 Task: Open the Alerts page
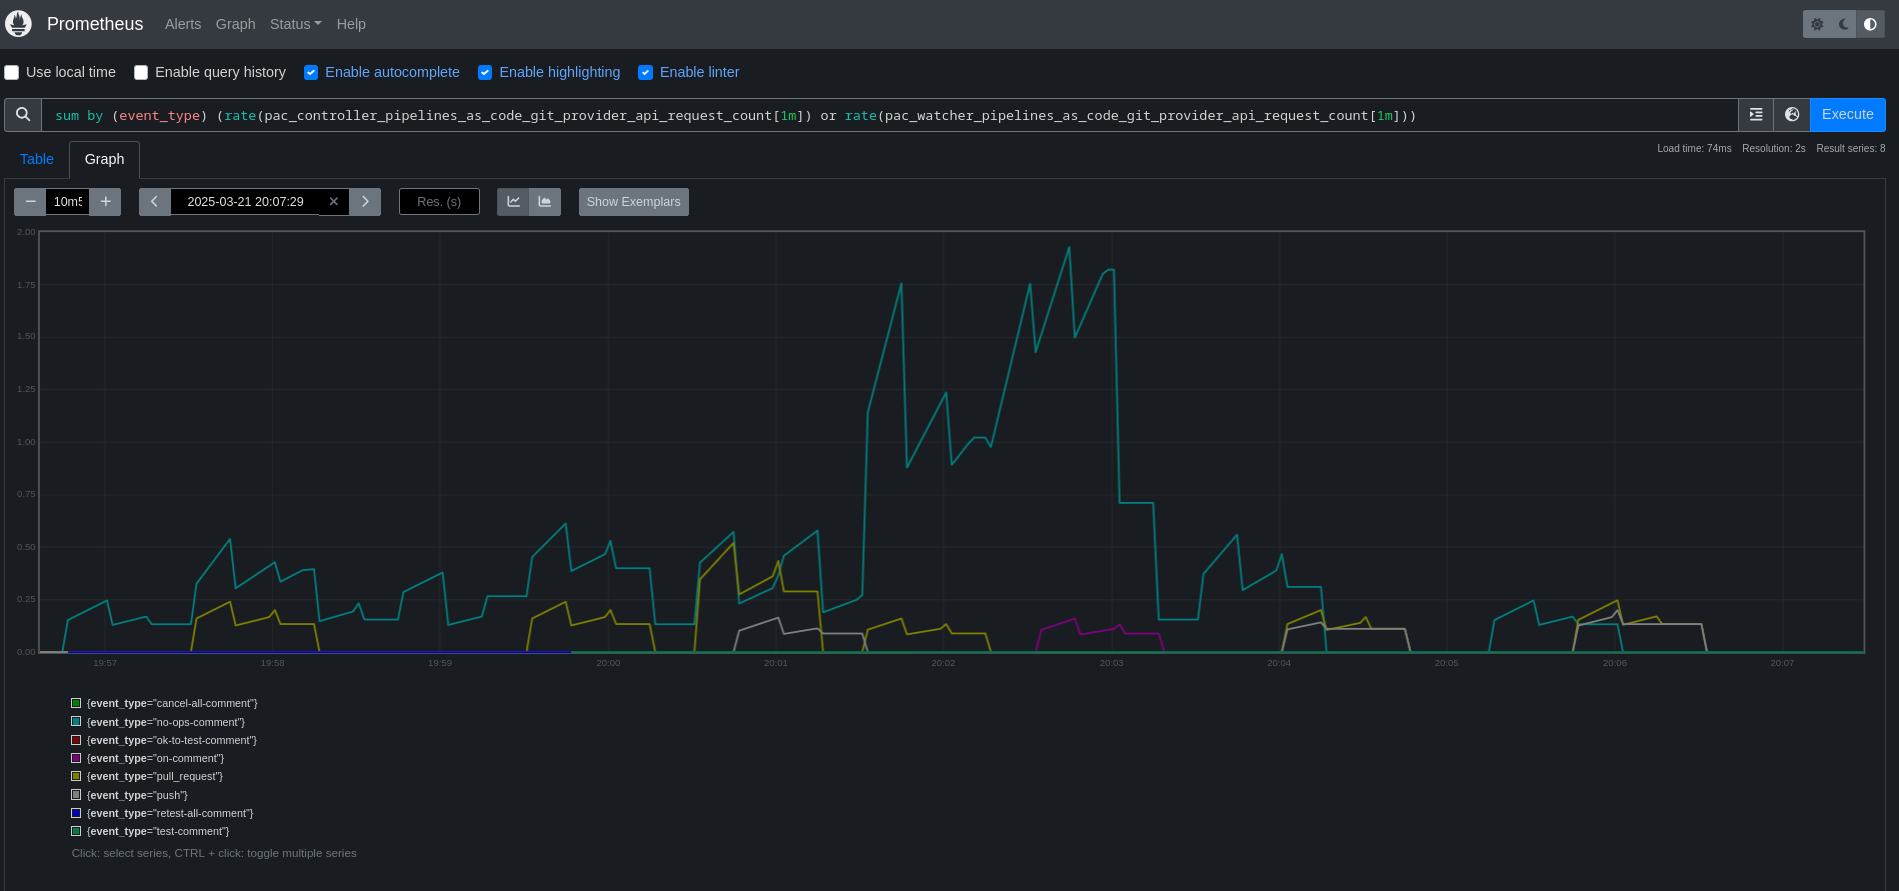click(183, 24)
